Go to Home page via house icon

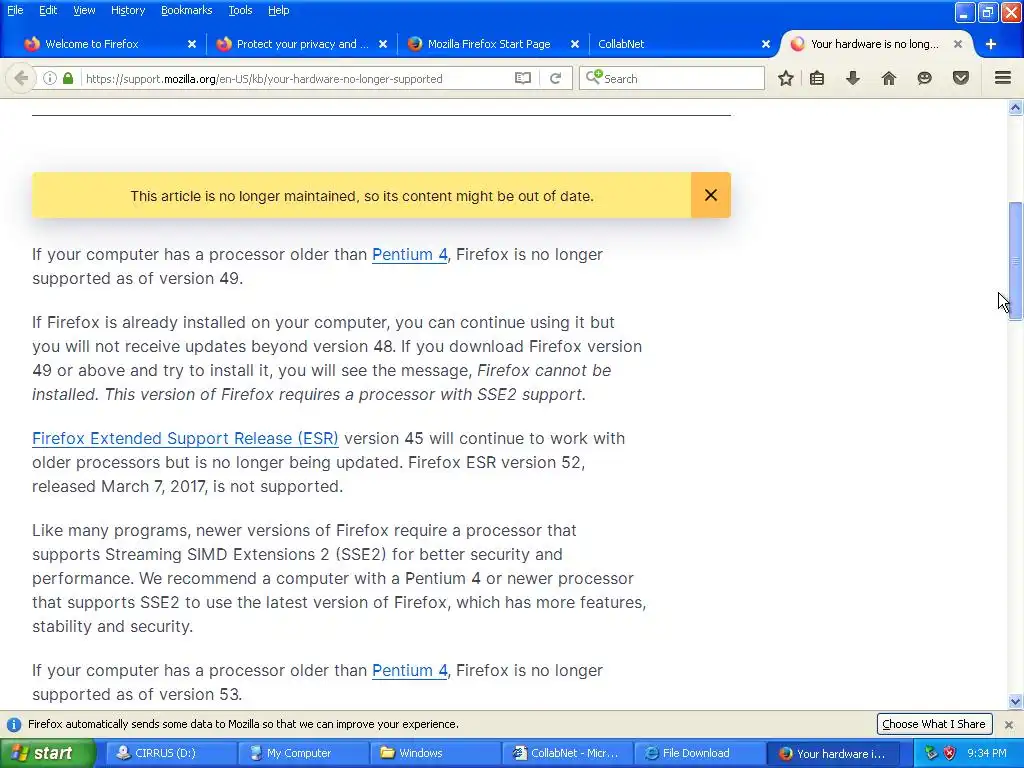(889, 78)
